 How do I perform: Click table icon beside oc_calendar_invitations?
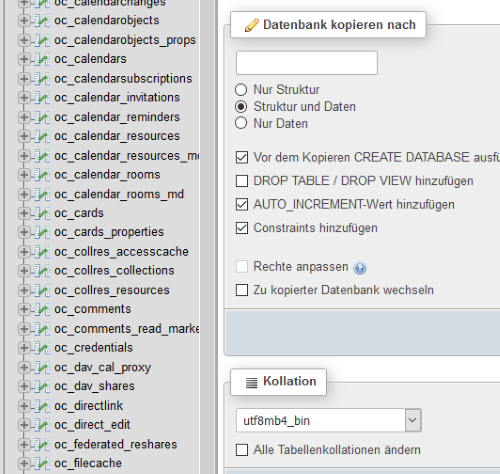(42, 98)
